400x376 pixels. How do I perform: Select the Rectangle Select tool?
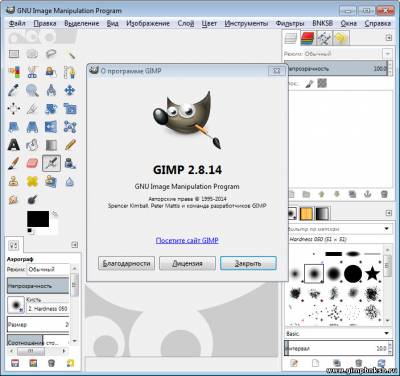pos(14,54)
